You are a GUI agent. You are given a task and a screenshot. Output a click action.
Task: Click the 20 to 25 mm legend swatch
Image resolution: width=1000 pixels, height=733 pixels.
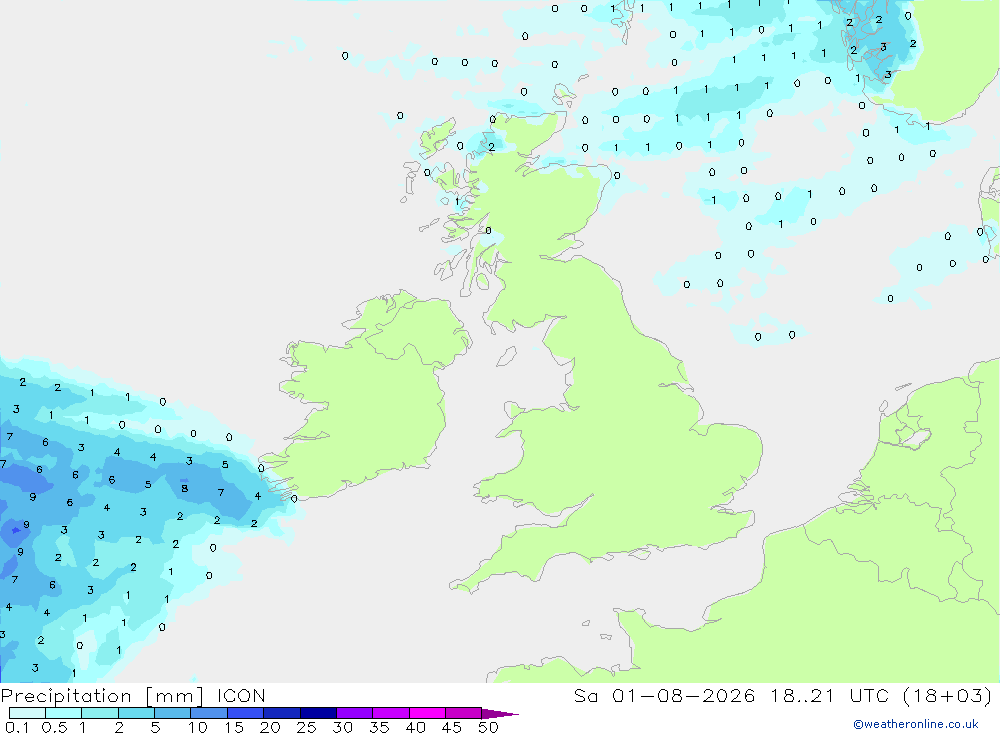pyautogui.click(x=282, y=713)
